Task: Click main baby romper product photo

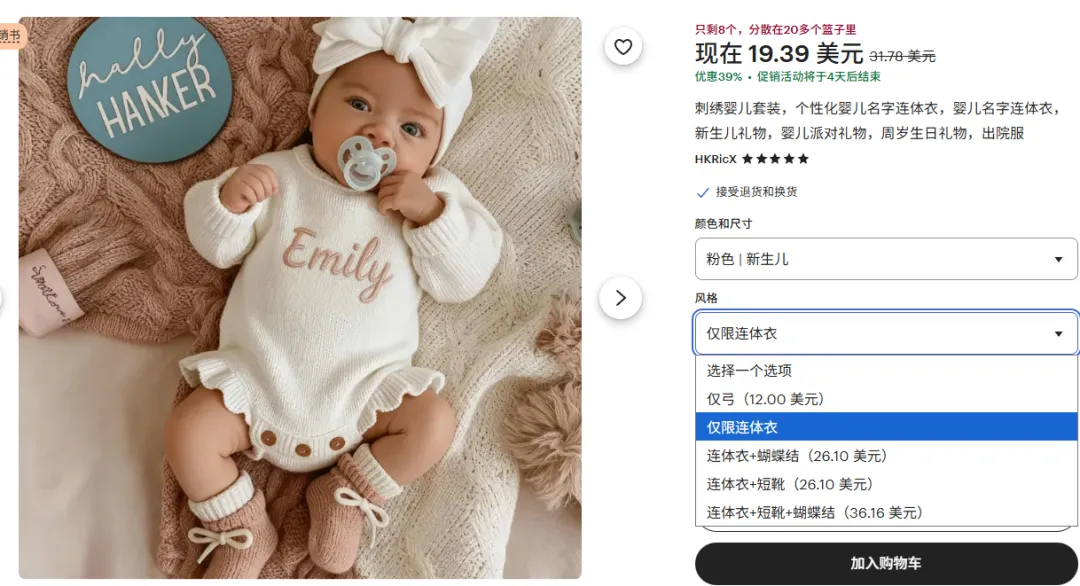Action: point(300,297)
